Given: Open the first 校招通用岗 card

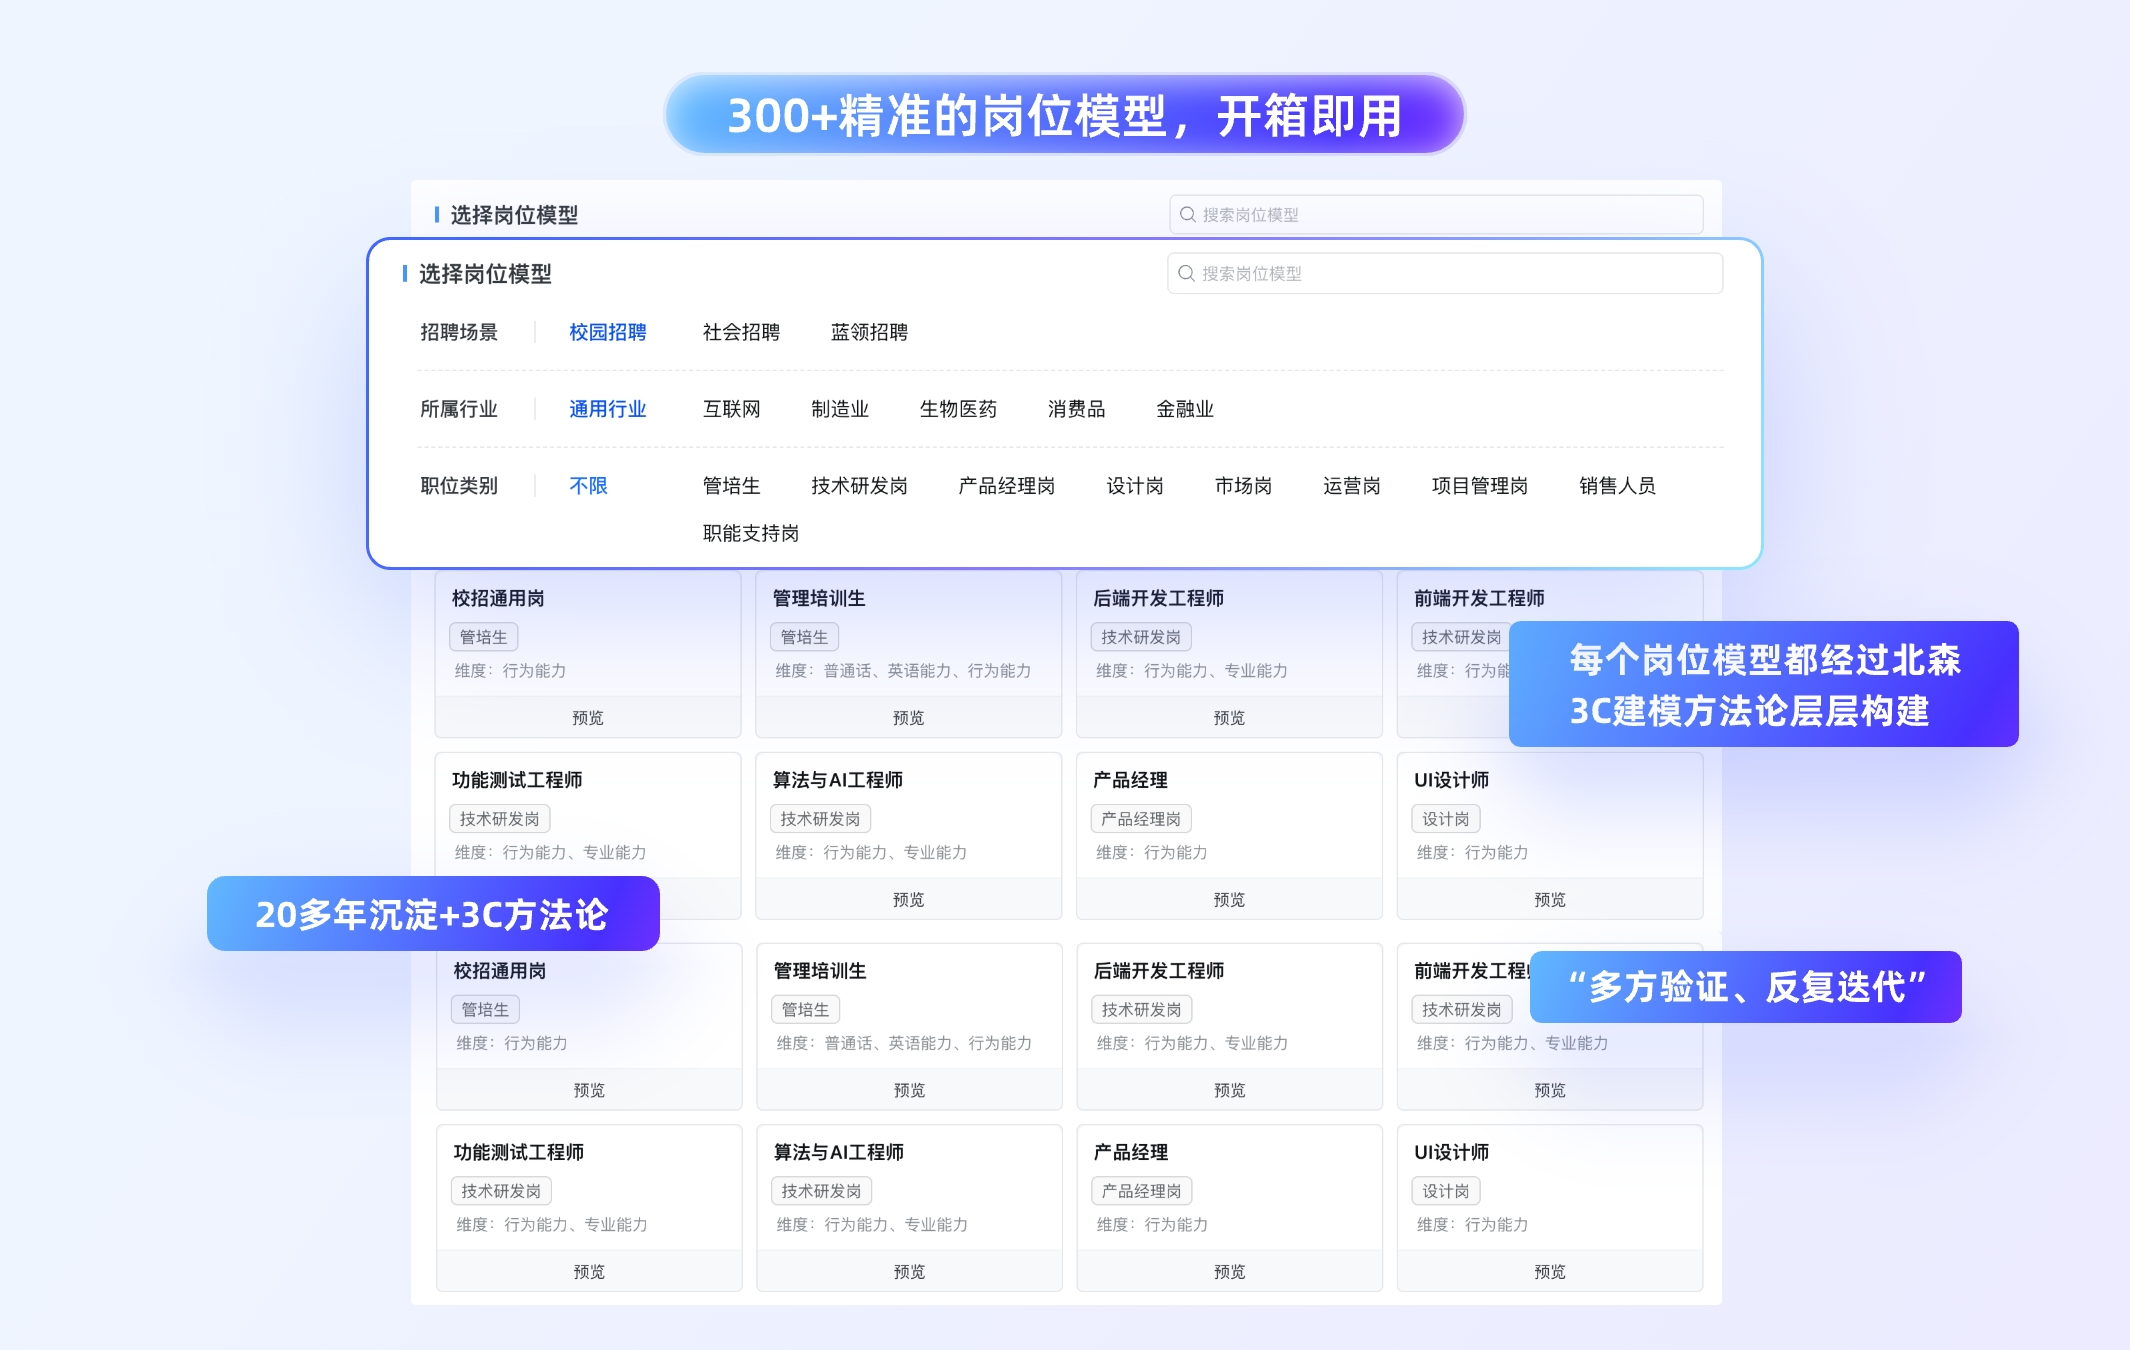Looking at the screenshot, I should pos(498,598).
